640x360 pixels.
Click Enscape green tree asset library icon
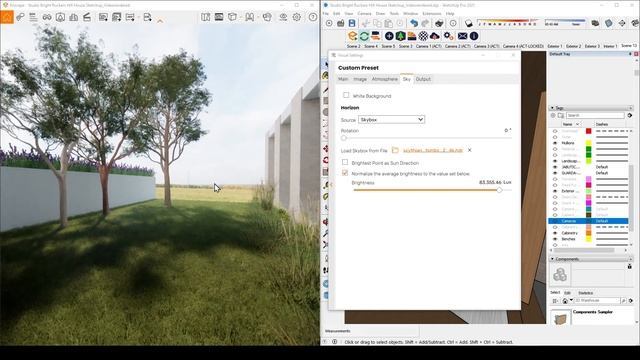[400, 36]
